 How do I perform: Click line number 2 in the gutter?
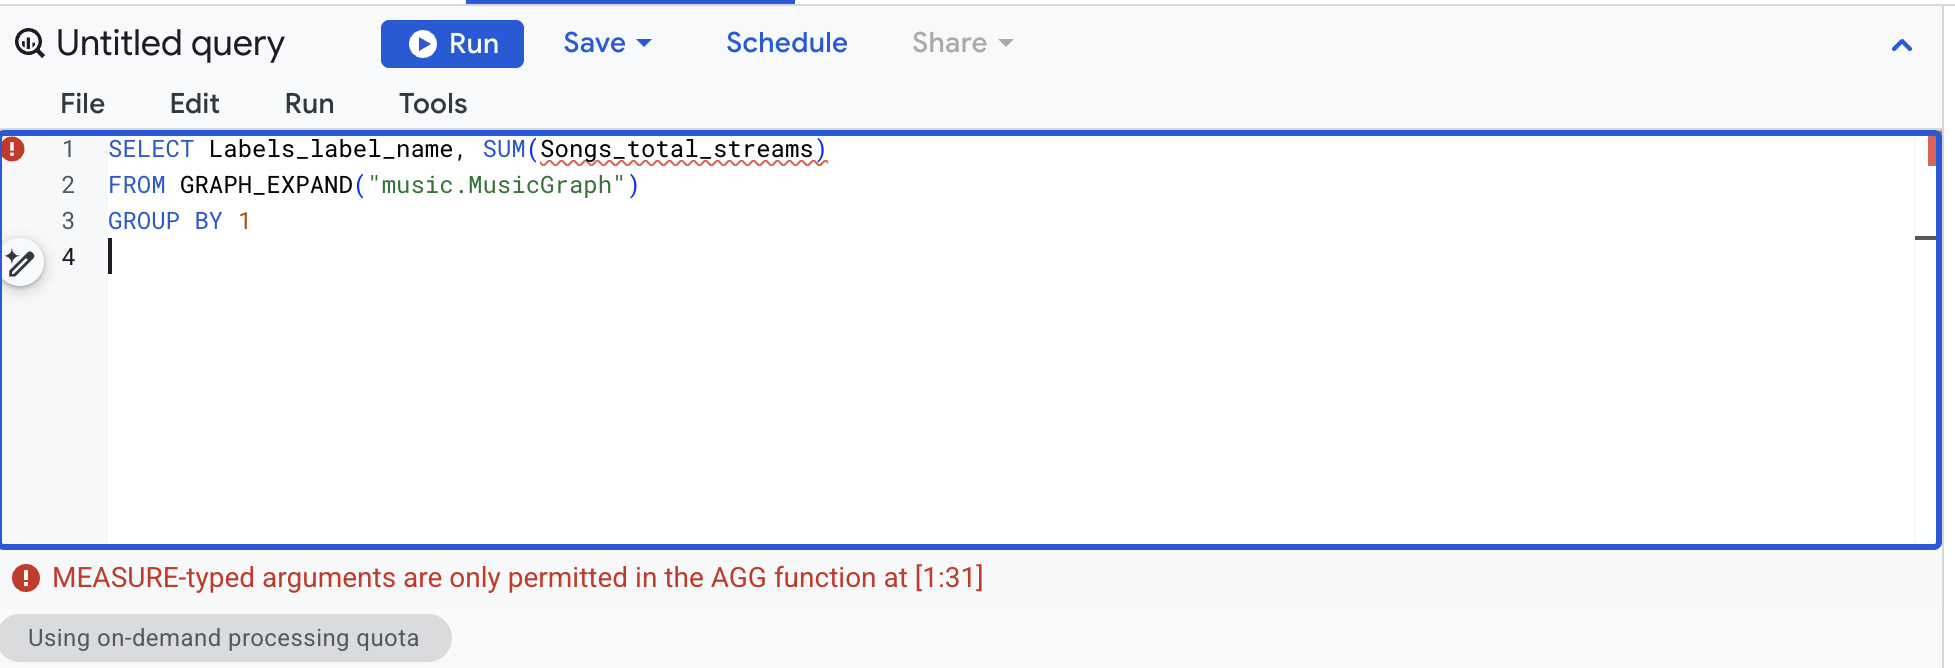[x=68, y=185]
